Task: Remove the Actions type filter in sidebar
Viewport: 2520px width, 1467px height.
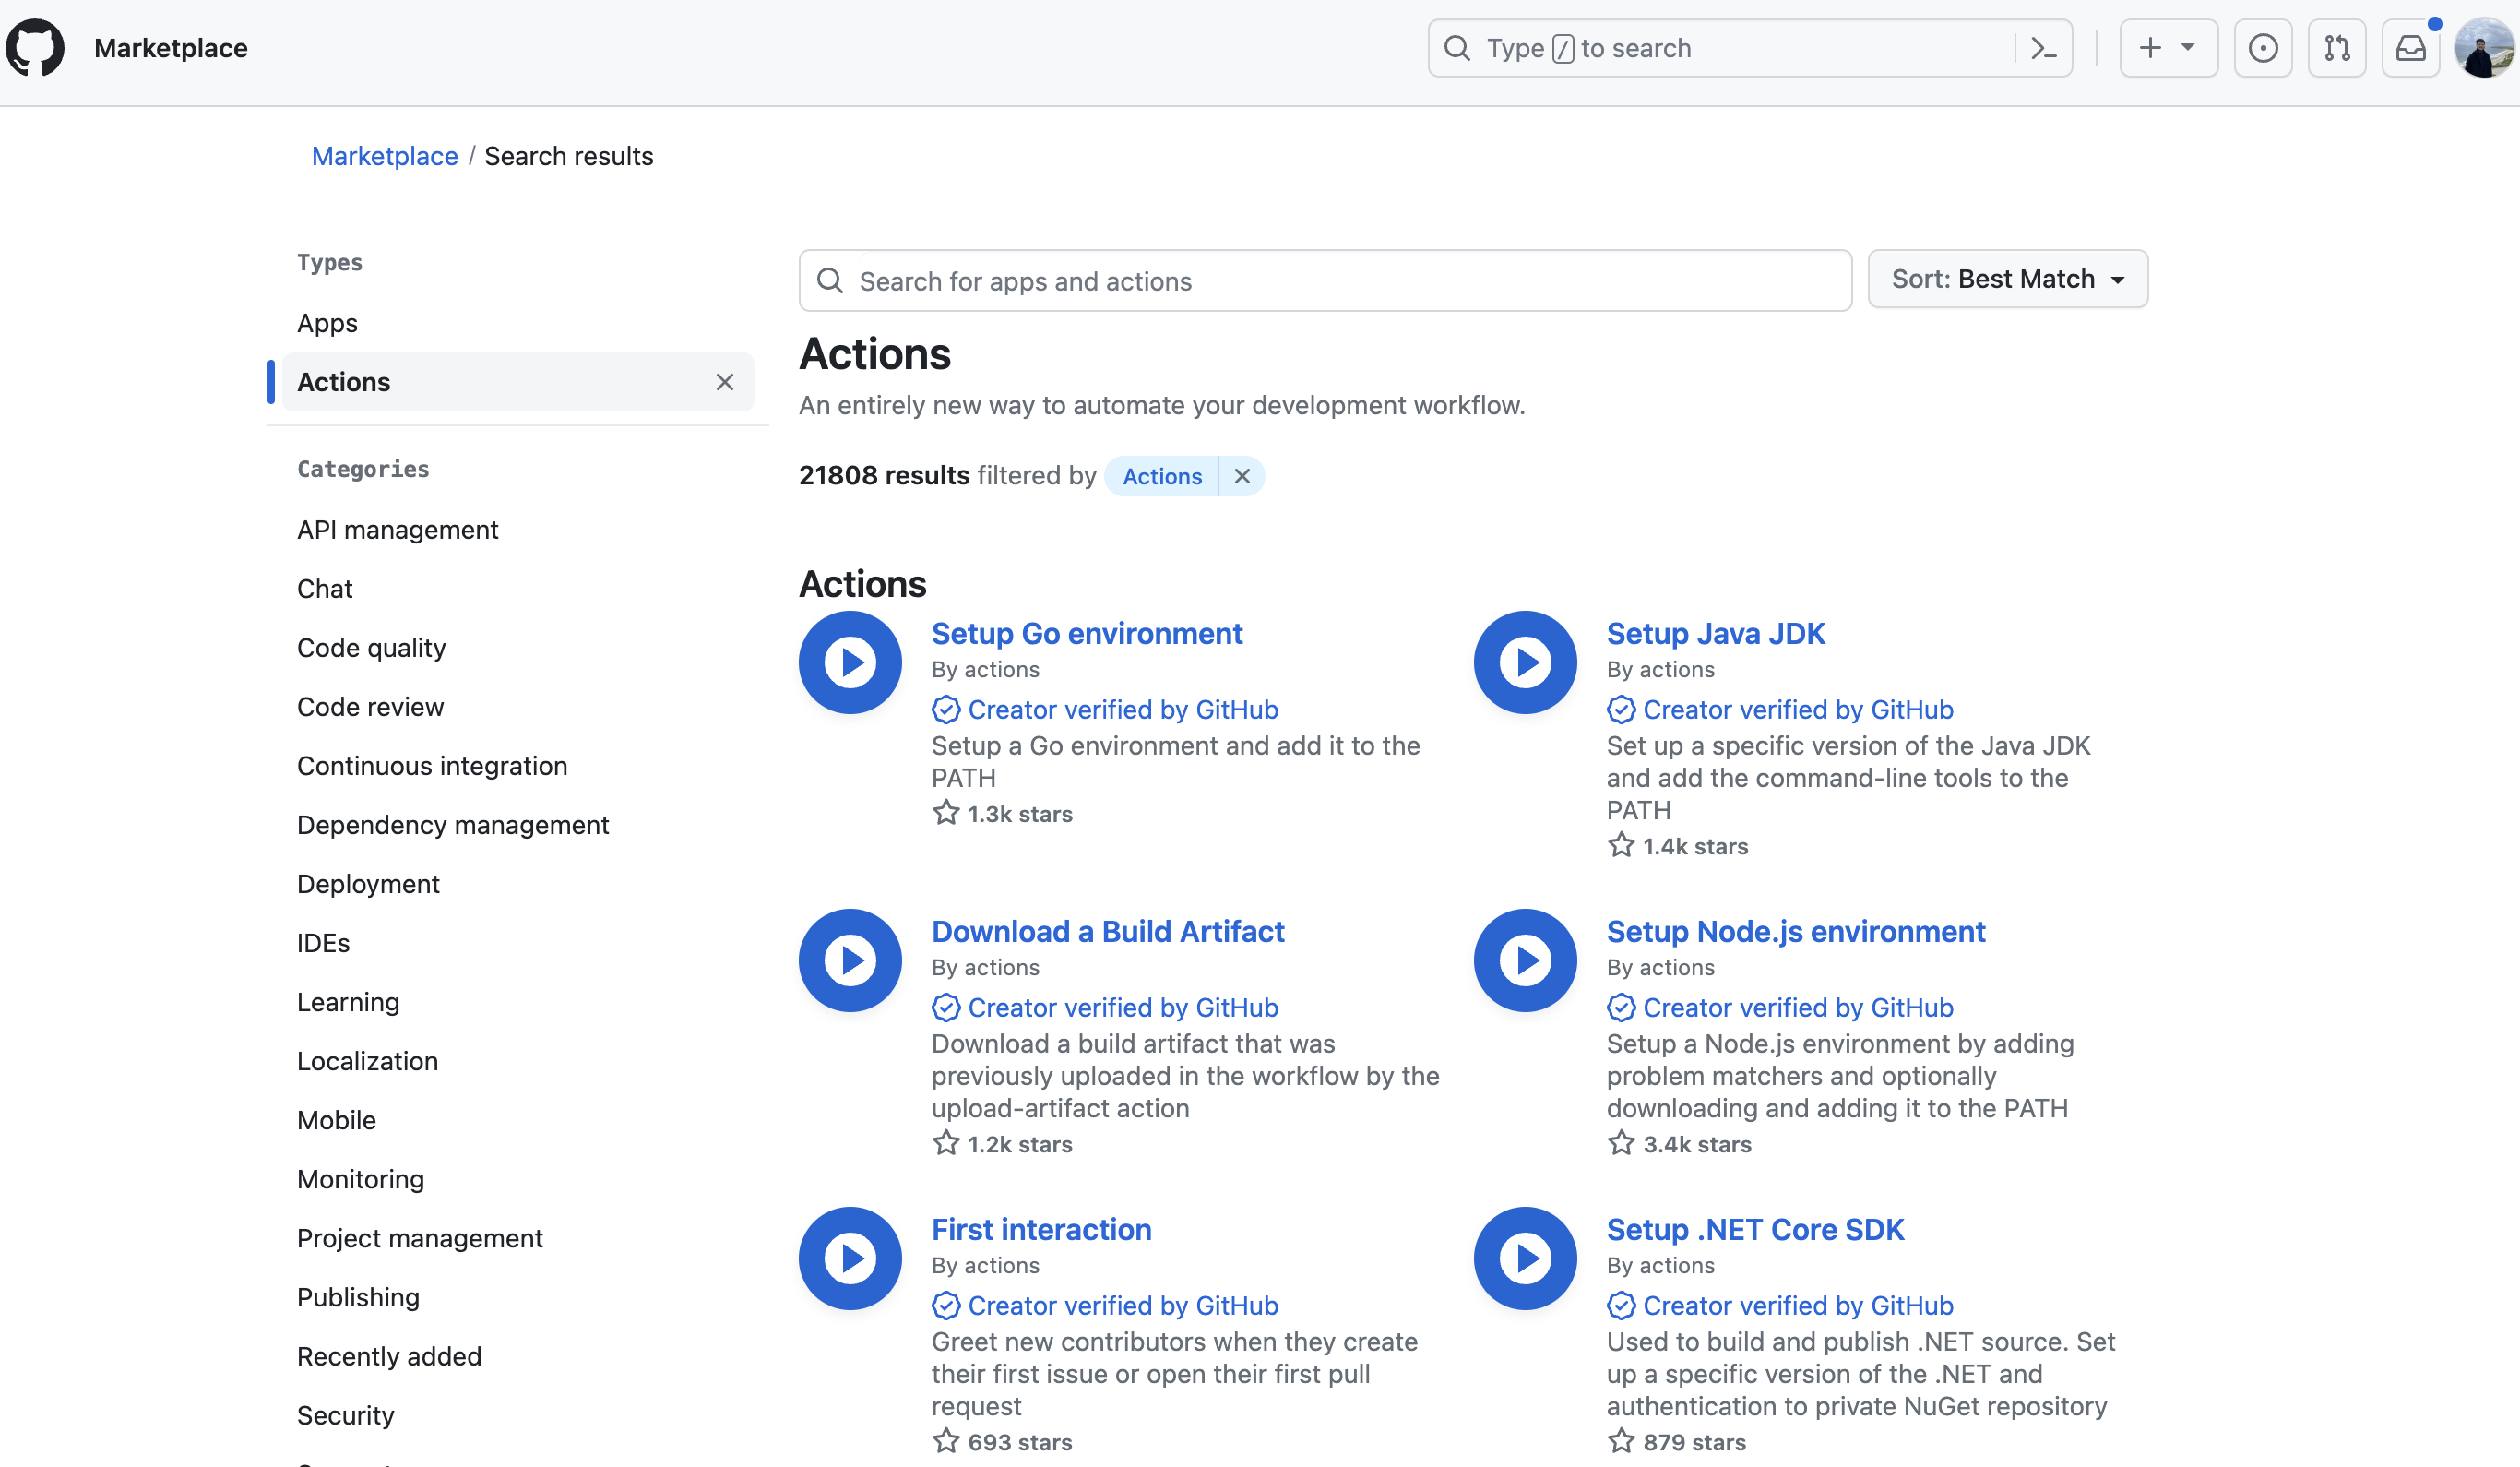Action: click(725, 382)
